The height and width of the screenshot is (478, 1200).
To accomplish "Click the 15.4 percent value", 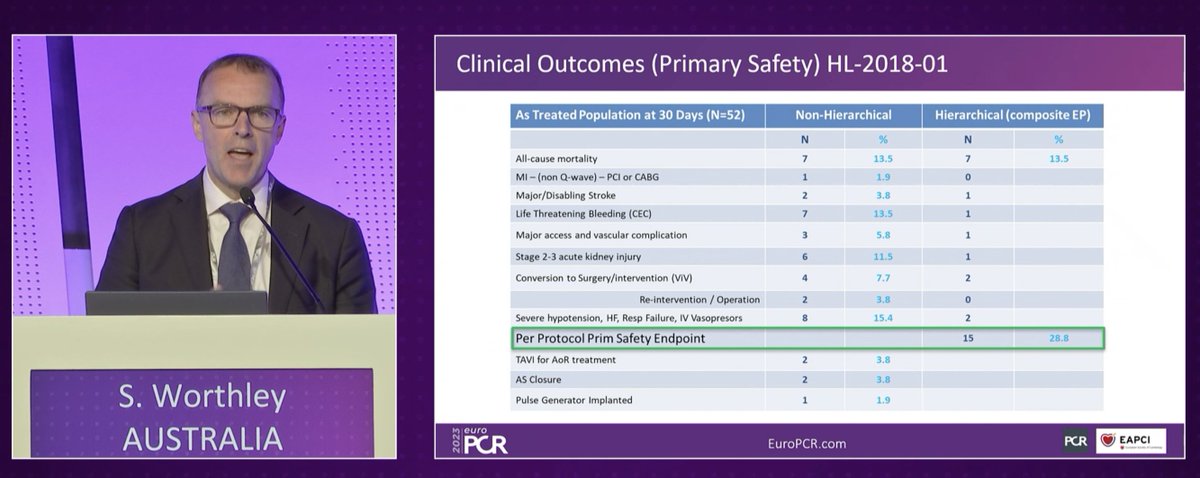I will pos(884,317).
